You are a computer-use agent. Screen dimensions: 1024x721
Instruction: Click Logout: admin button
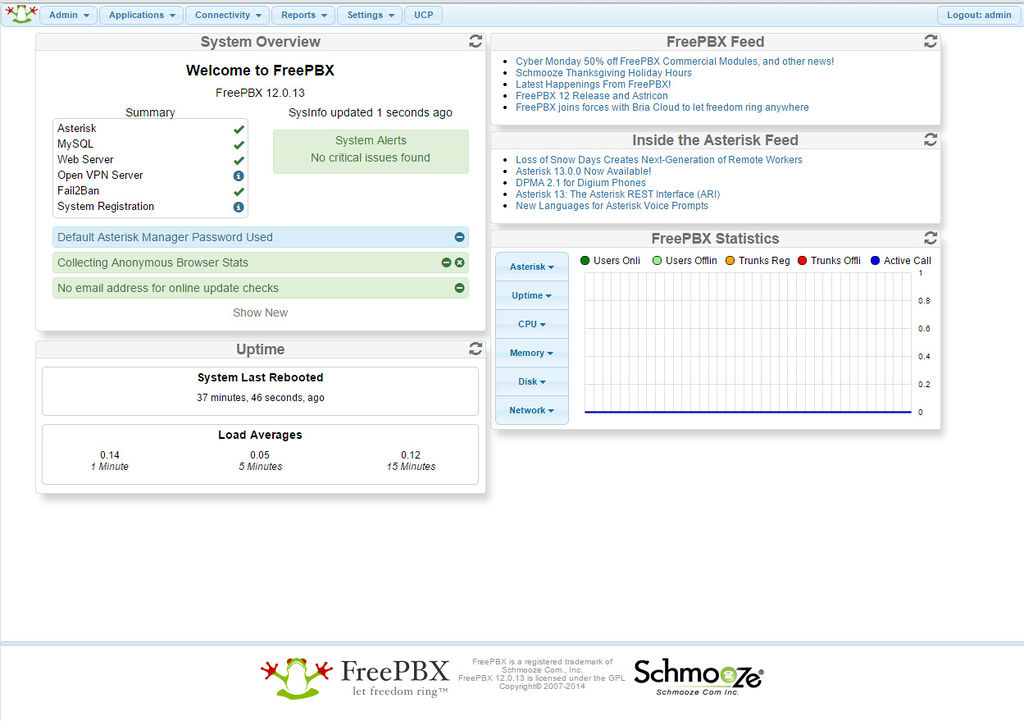click(979, 15)
